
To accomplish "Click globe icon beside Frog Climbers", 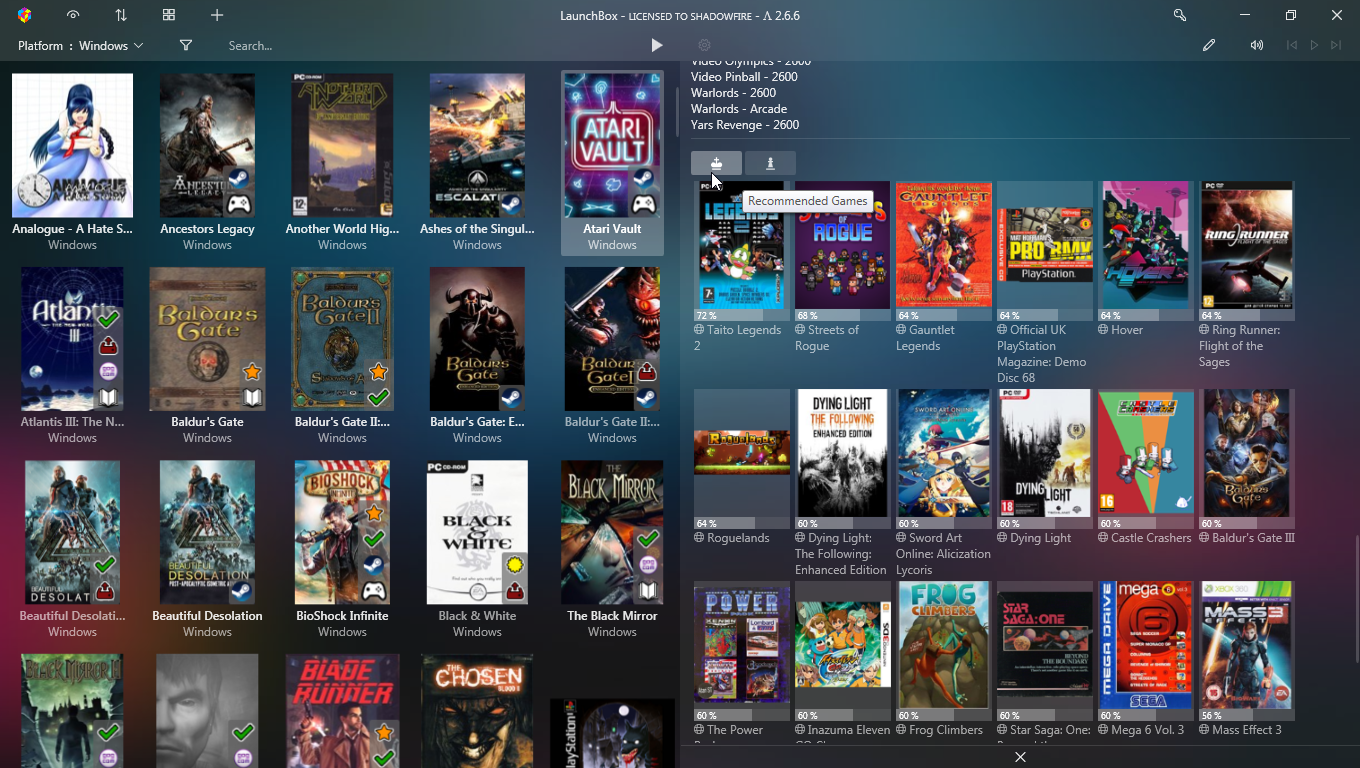I will click(x=902, y=730).
